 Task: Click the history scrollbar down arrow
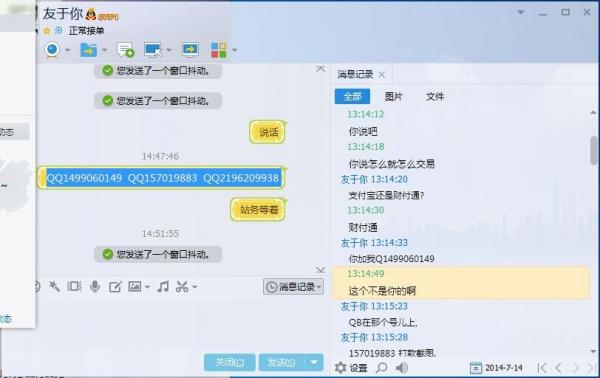[593, 351]
